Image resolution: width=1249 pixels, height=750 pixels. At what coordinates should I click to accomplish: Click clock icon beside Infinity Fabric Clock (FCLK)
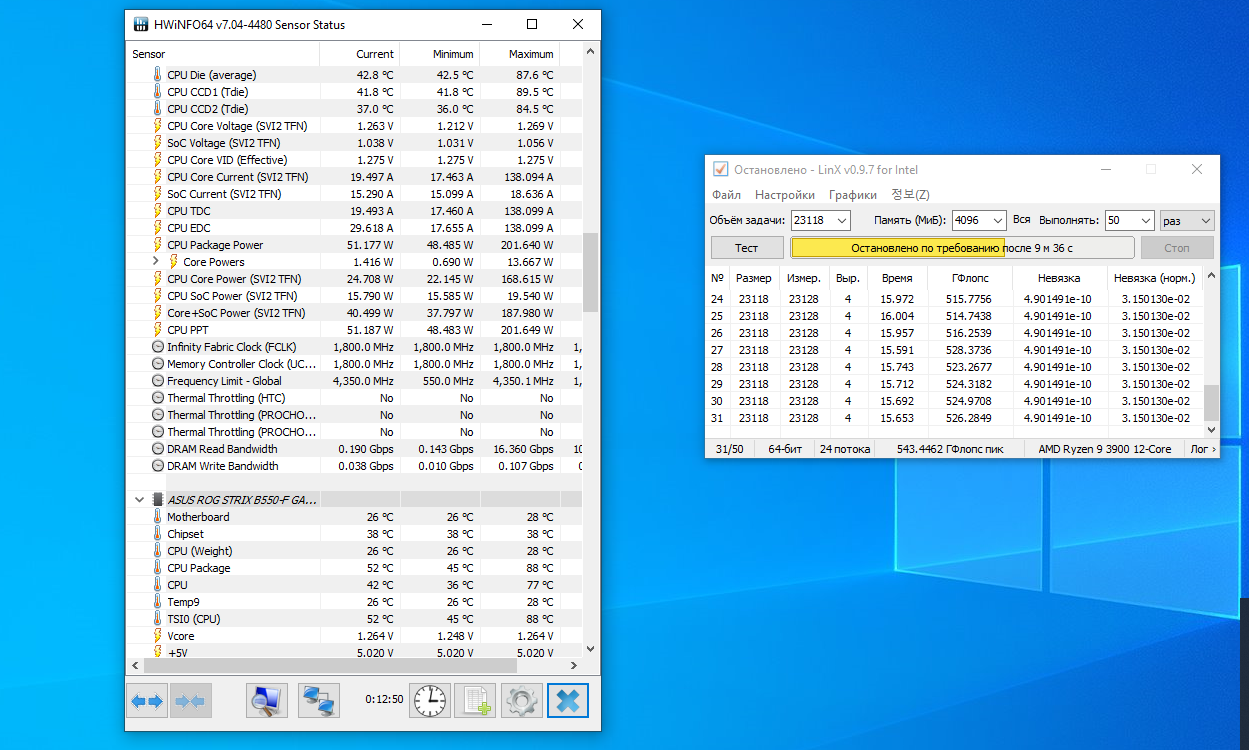click(x=157, y=347)
